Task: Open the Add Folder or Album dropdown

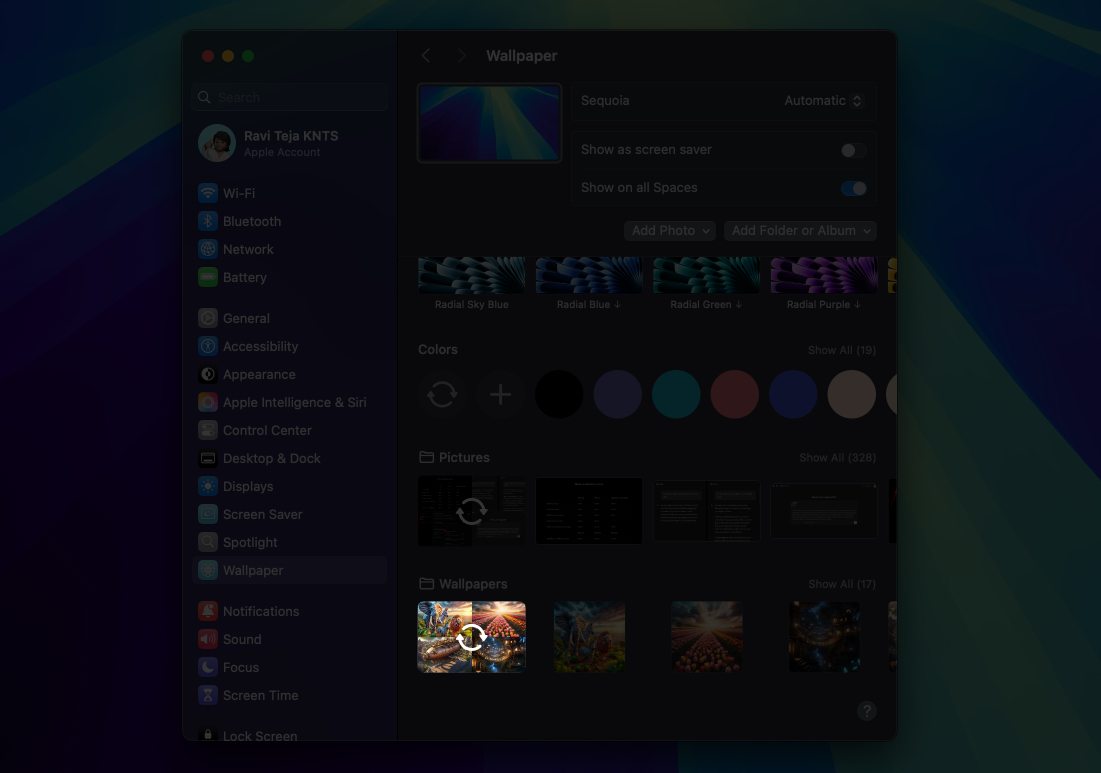Action: click(800, 230)
